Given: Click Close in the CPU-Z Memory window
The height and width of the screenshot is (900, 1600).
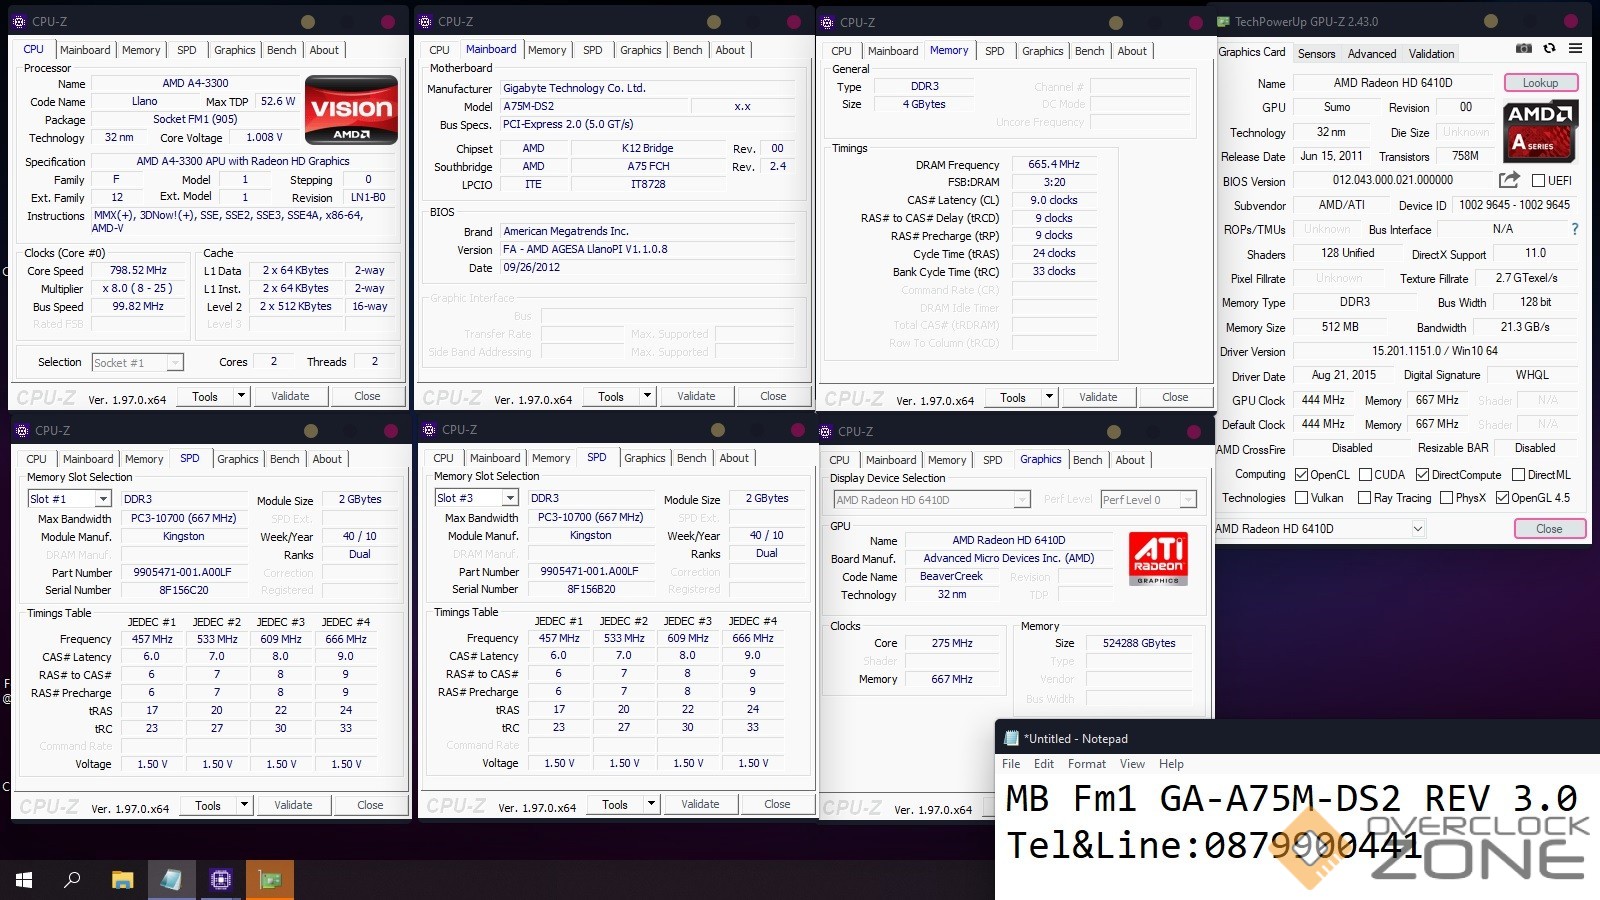Looking at the screenshot, I should point(1175,397).
